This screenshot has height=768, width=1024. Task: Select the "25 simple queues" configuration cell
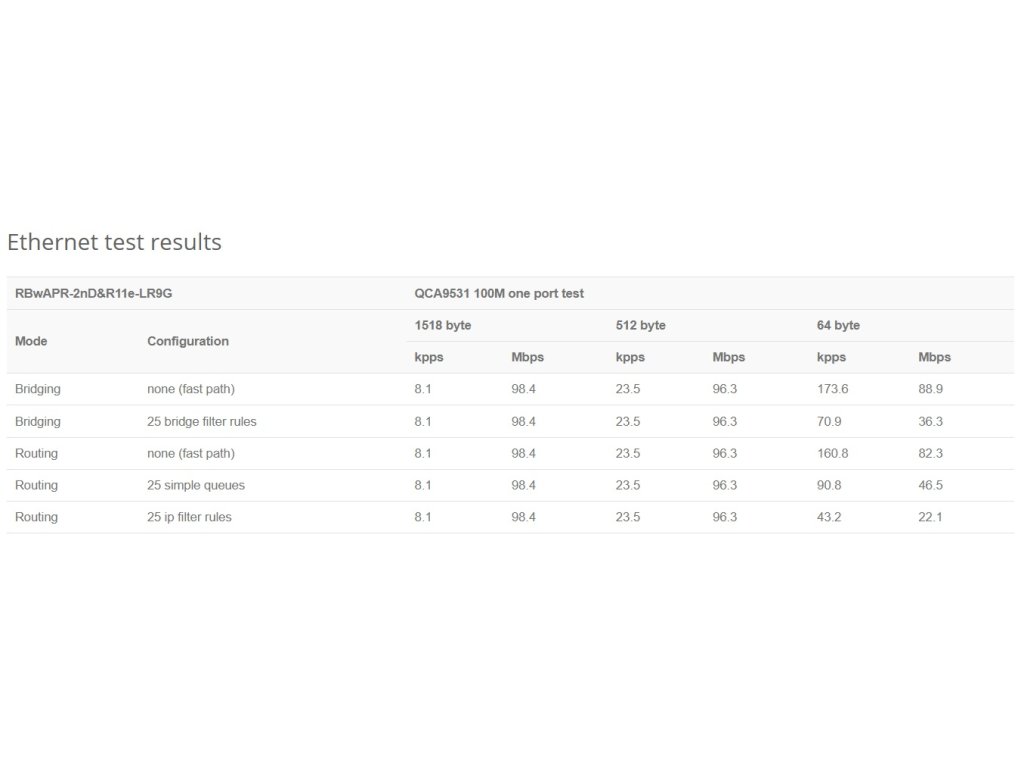coord(196,485)
